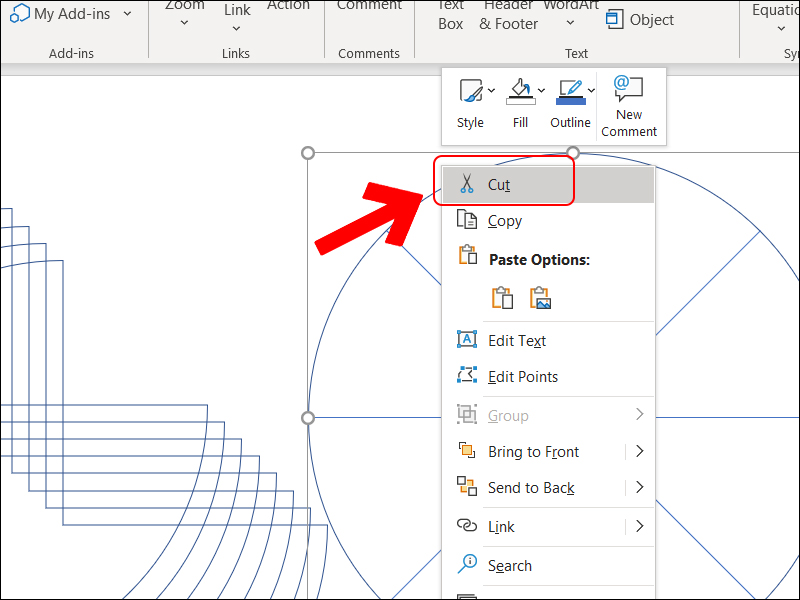Expand the Send to Back submenu arrow
The height and width of the screenshot is (600, 800).
coord(639,488)
